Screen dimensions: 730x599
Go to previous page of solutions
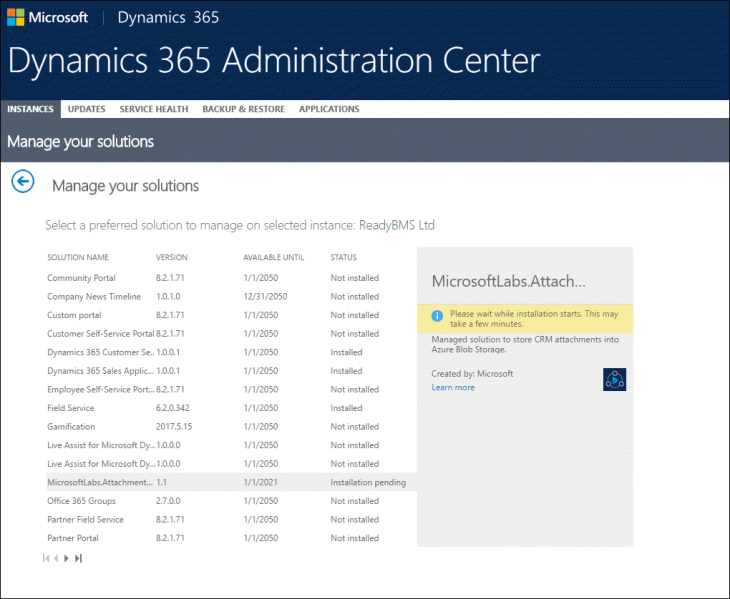coord(56,558)
